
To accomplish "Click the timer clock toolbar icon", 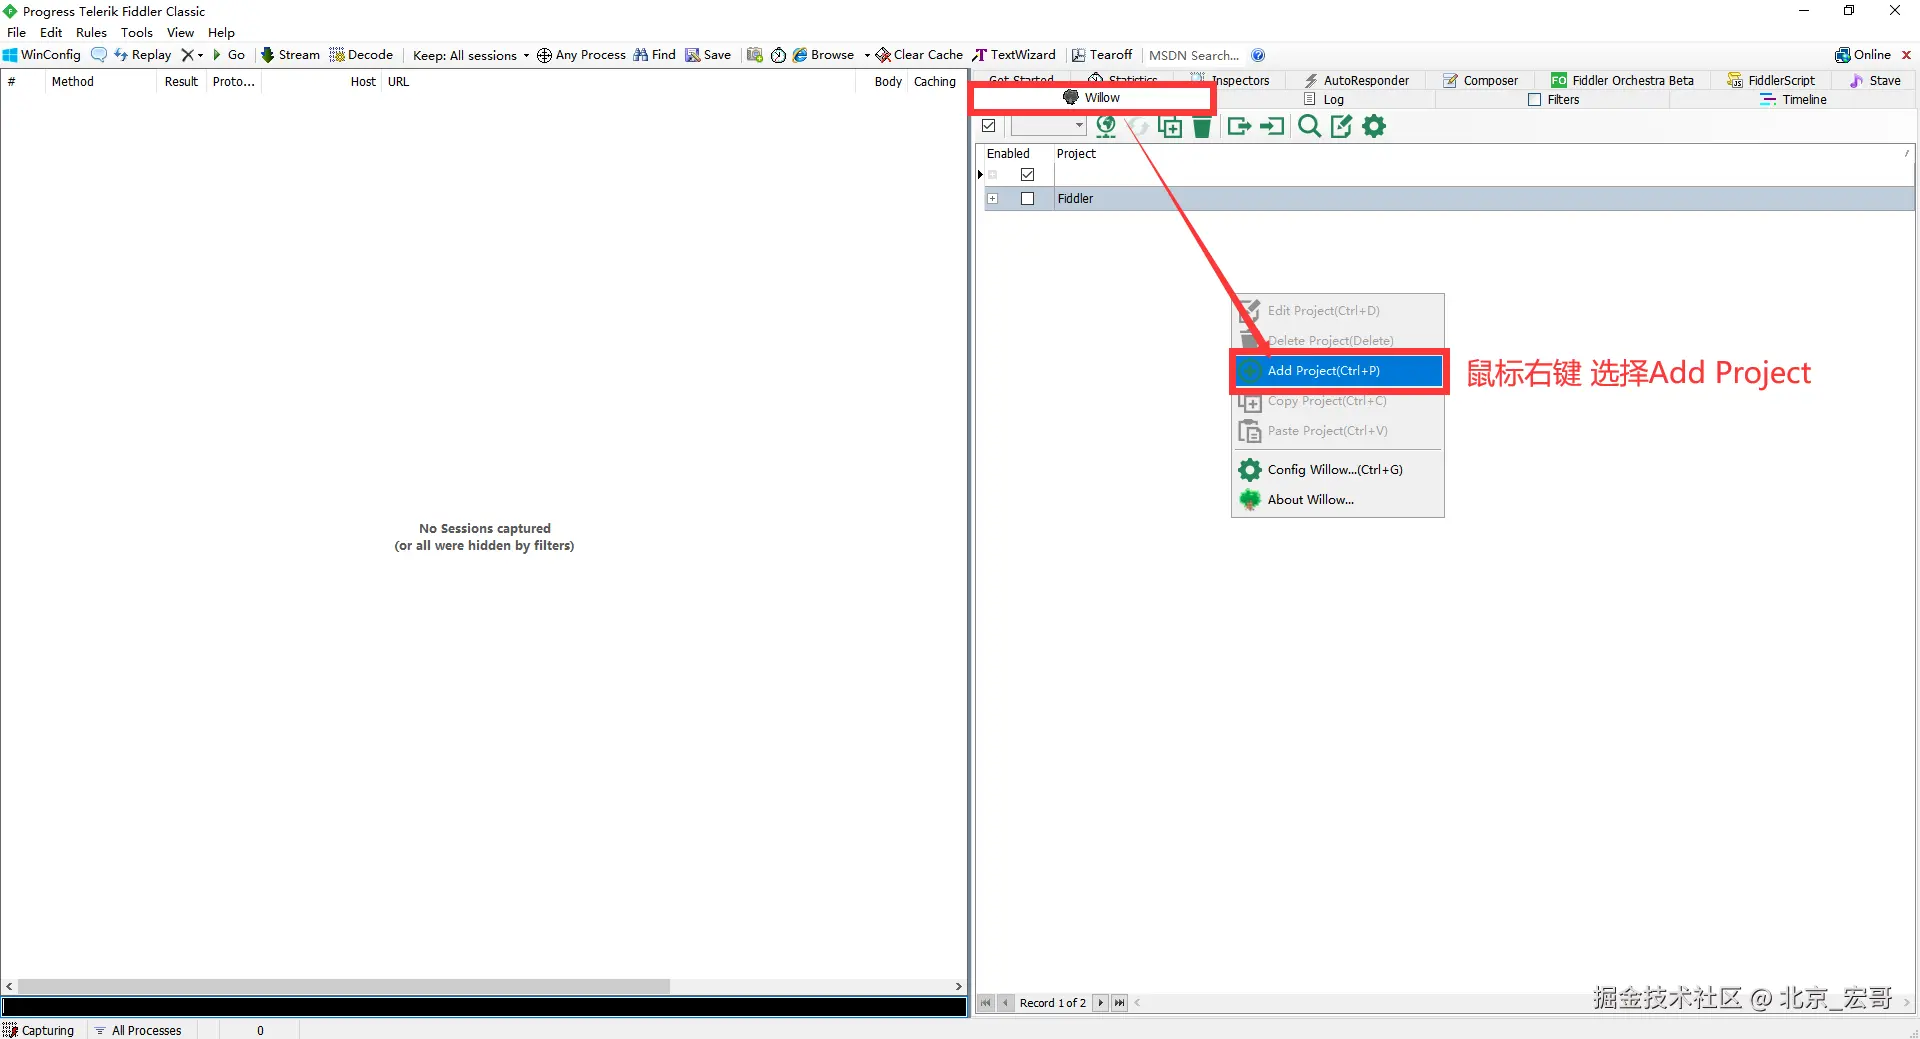I will coord(778,55).
